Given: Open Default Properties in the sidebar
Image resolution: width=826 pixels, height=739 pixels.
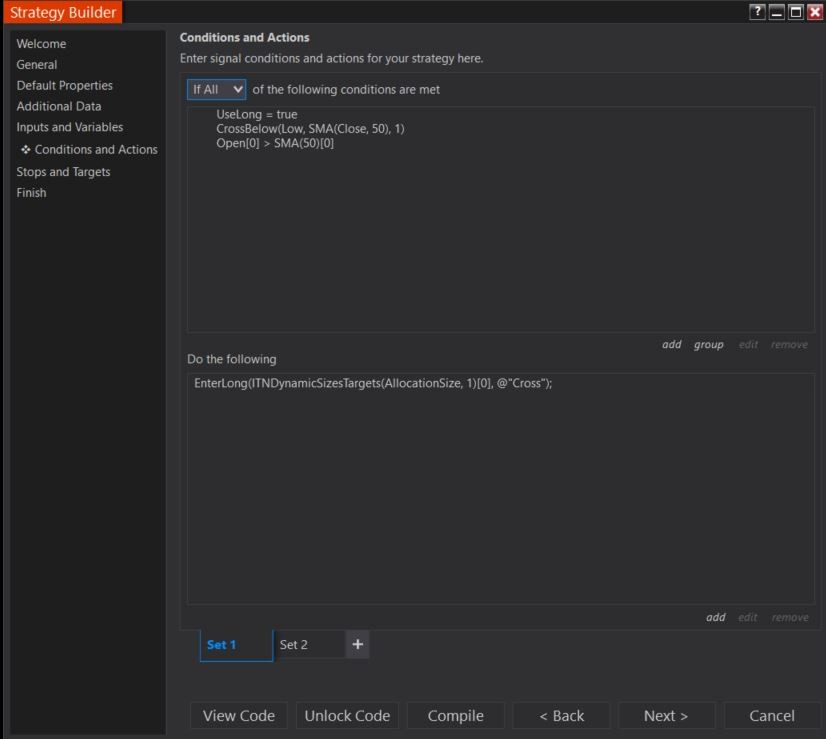Looking at the screenshot, I should [x=65, y=86].
